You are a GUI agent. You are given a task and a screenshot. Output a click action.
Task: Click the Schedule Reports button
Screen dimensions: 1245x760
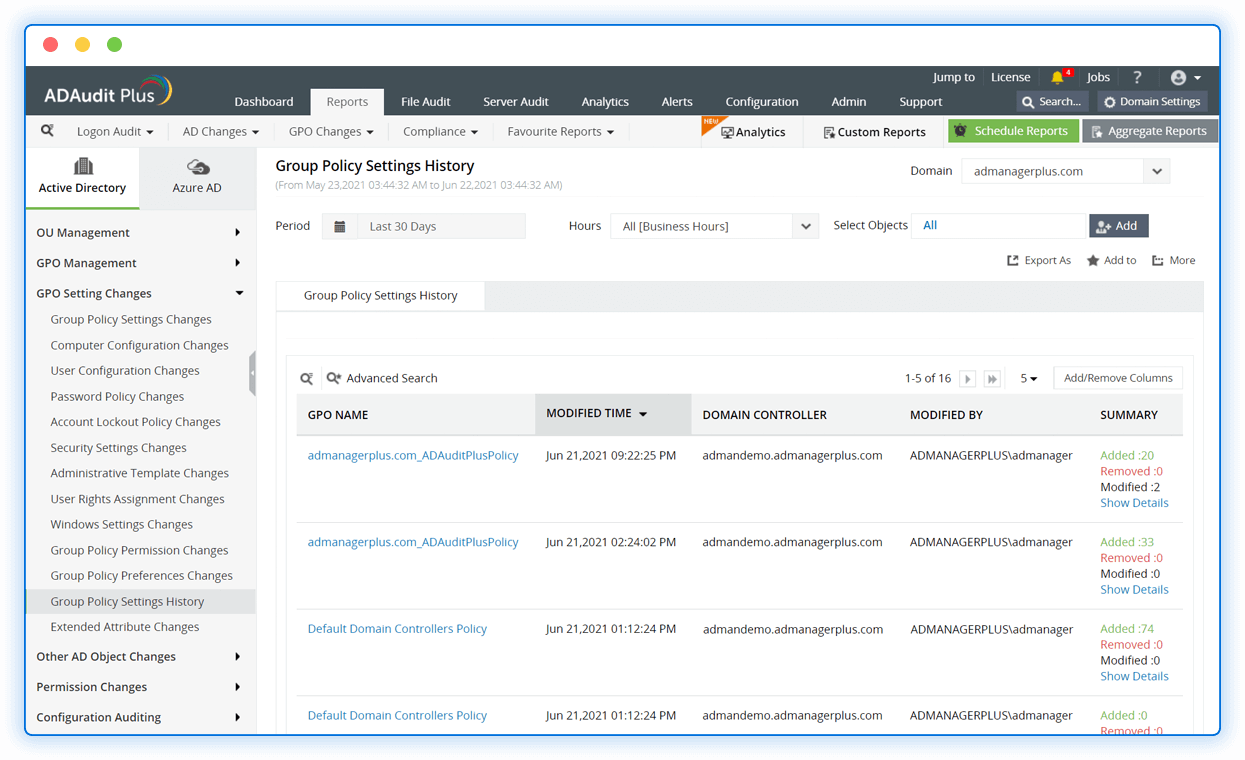pos(1013,131)
